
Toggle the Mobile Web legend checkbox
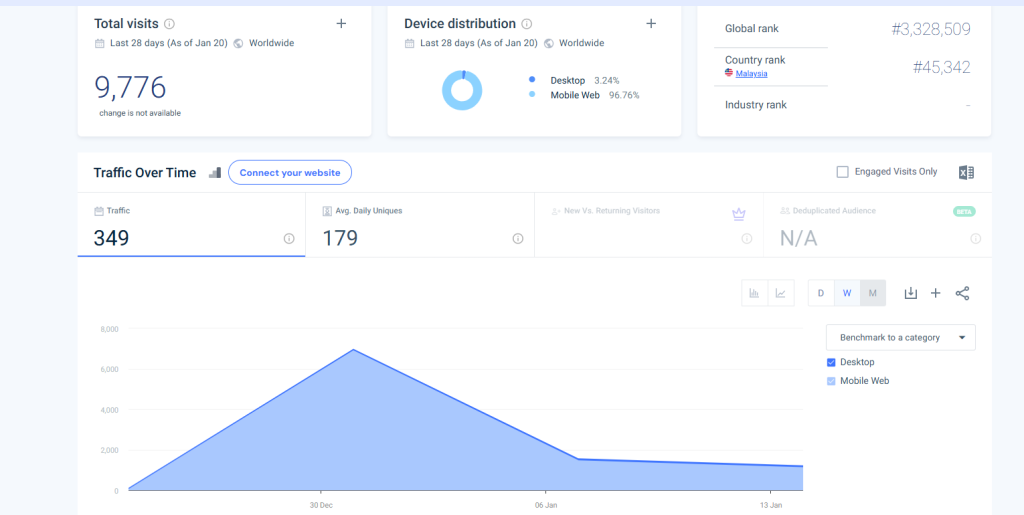coord(832,381)
